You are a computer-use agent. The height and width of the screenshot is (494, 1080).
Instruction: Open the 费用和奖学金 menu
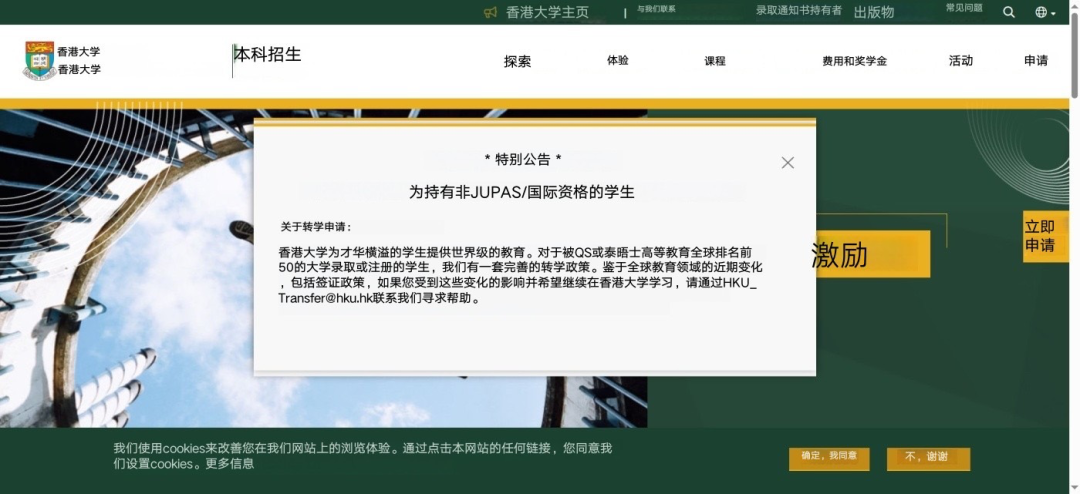coord(854,61)
